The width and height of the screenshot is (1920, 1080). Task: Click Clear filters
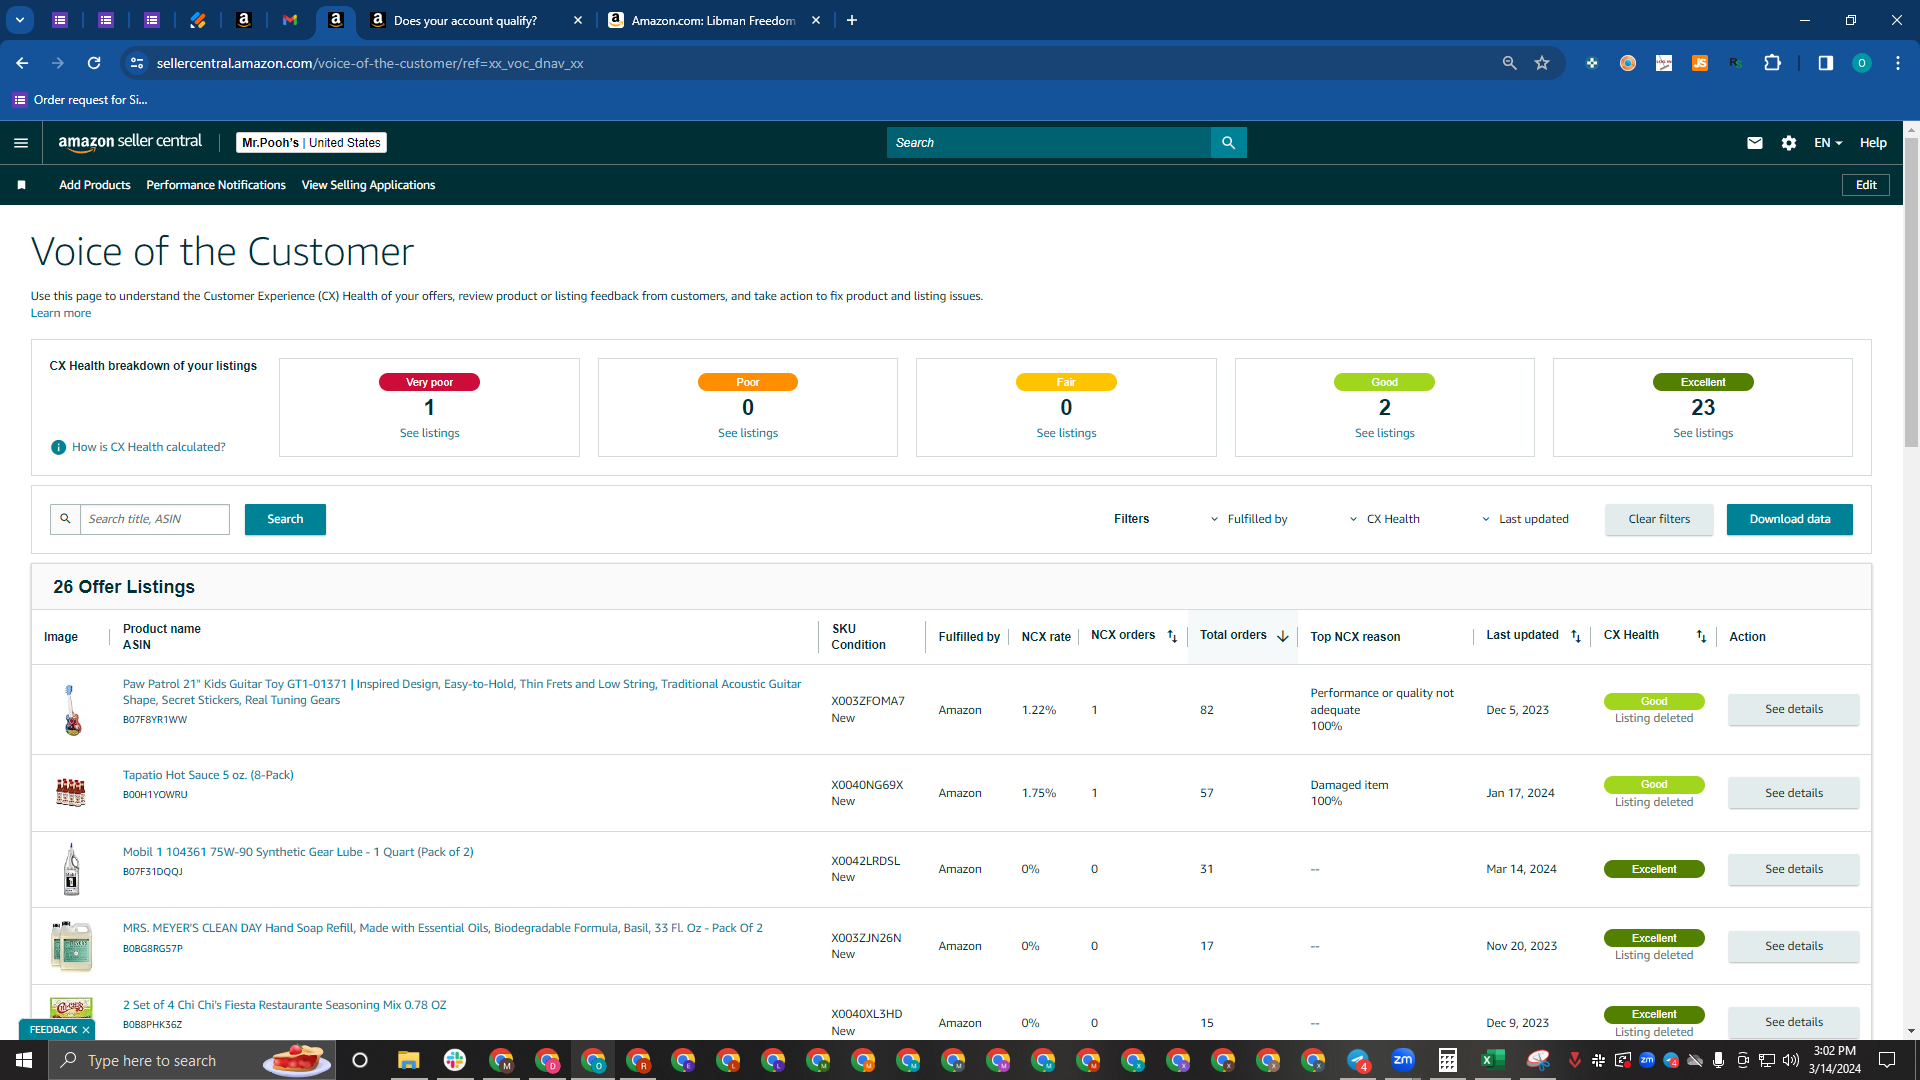point(1659,519)
